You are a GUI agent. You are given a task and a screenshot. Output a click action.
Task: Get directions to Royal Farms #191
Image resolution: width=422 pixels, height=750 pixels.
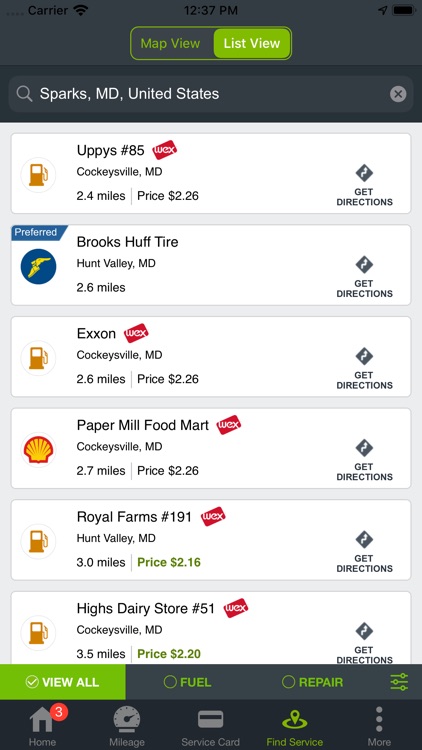tap(364, 551)
